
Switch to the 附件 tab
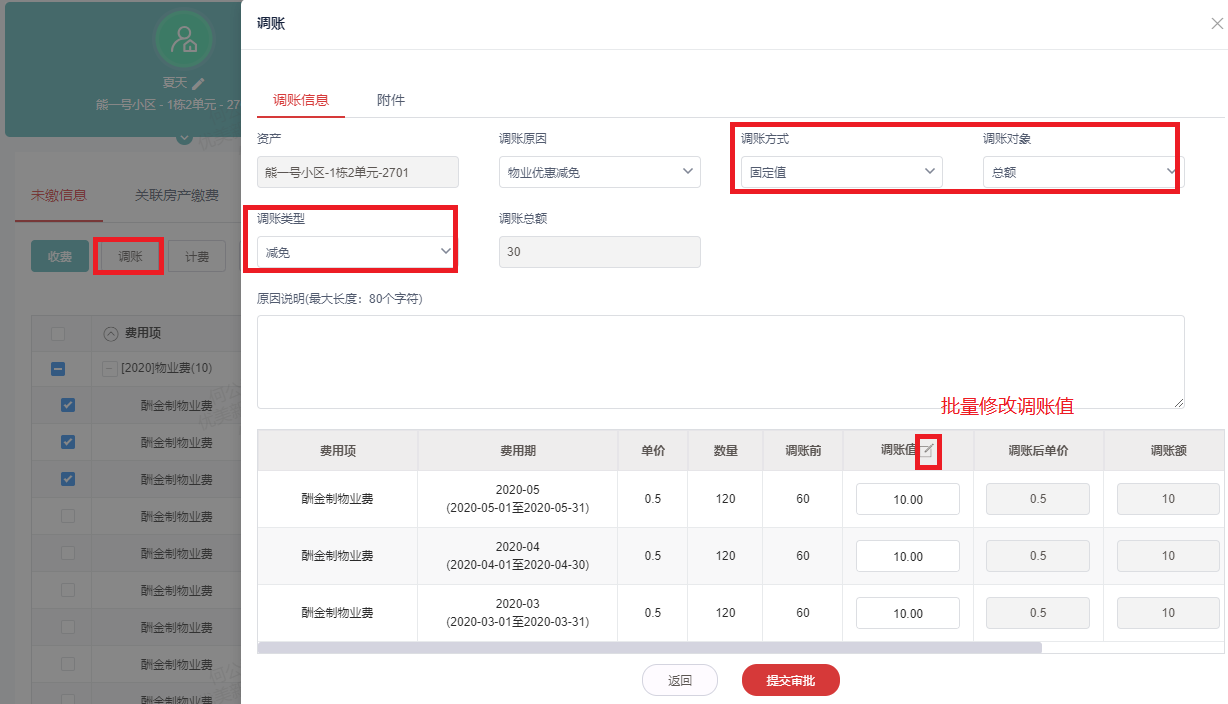pos(391,100)
